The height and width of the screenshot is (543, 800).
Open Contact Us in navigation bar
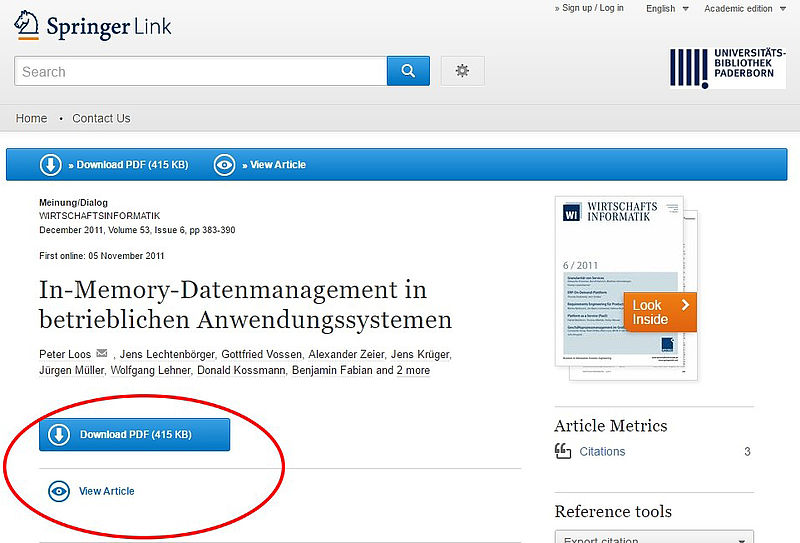coord(101,118)
